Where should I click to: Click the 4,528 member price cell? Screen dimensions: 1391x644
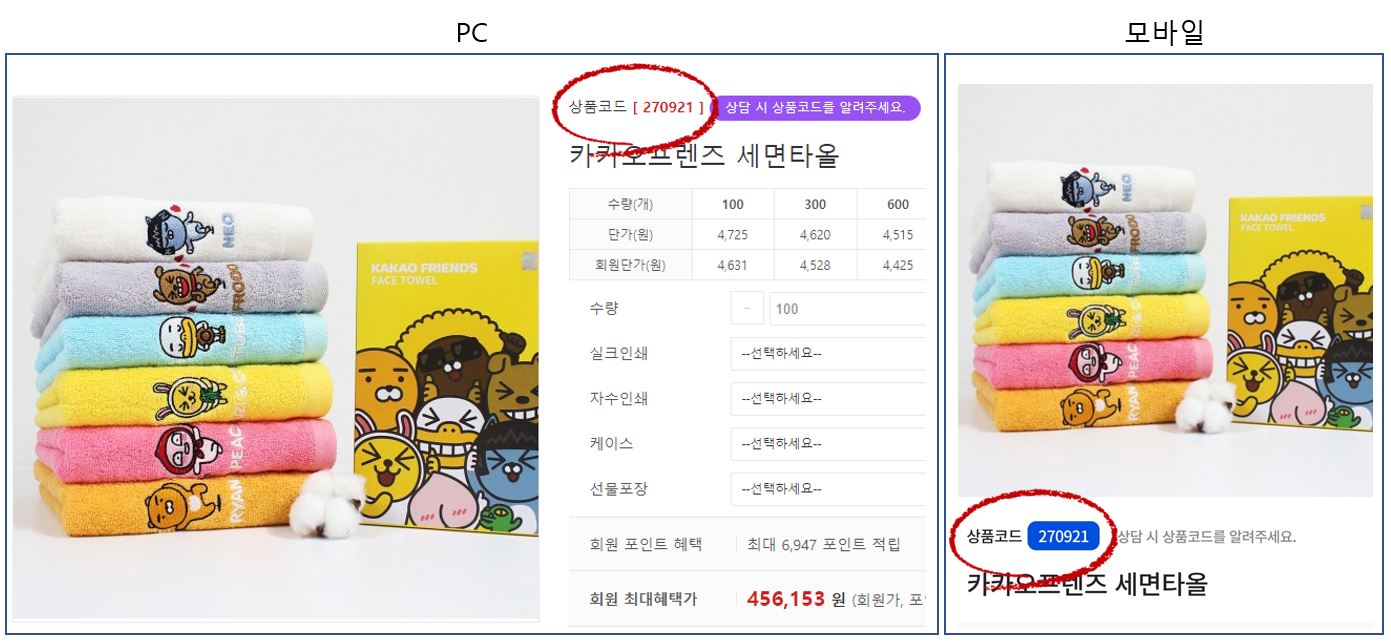point(815,265)
